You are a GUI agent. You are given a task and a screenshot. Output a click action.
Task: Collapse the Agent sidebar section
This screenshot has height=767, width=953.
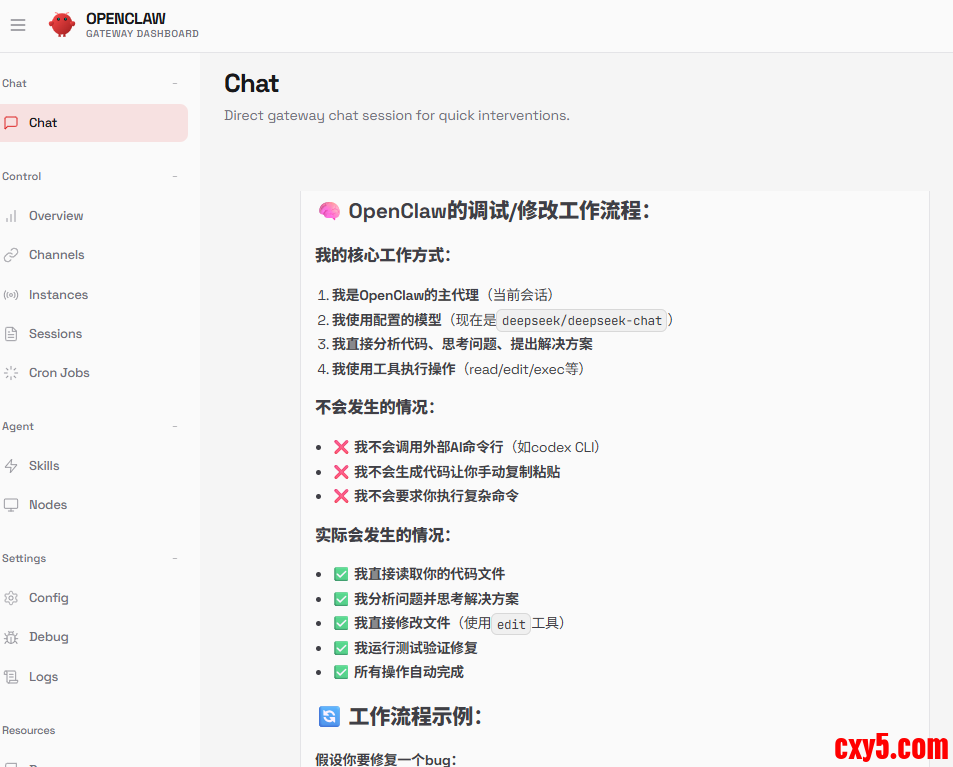[x=175, y=427]
